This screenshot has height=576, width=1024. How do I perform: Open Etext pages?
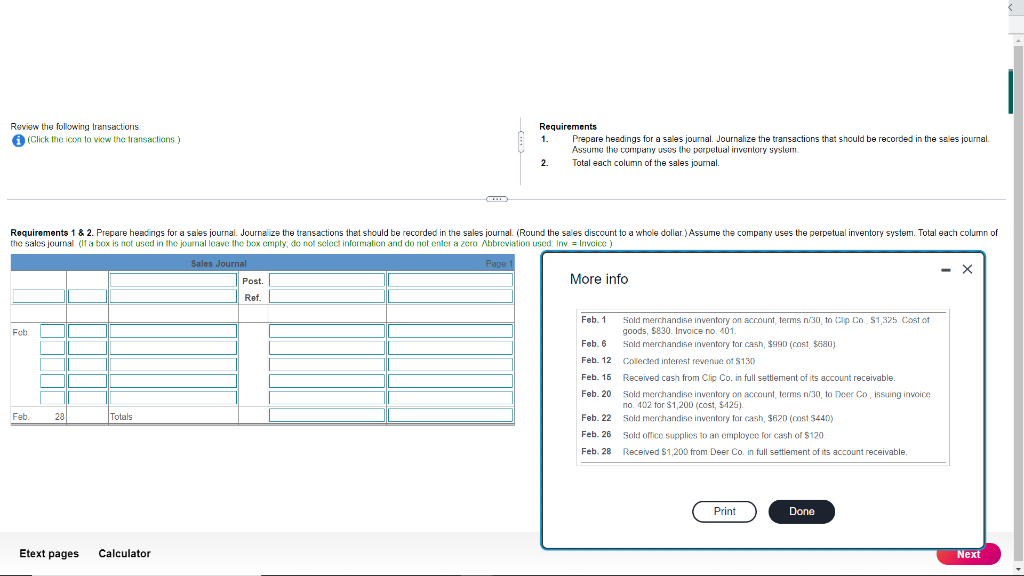click(48, 553)
